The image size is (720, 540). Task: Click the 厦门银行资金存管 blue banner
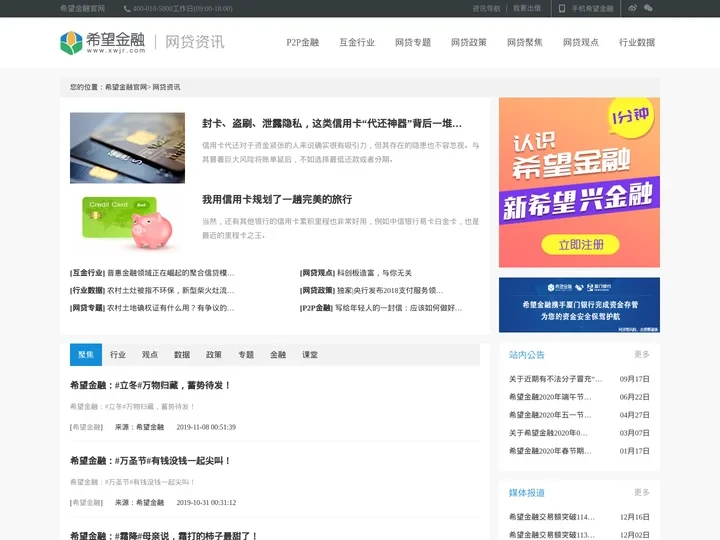point(579,305)
